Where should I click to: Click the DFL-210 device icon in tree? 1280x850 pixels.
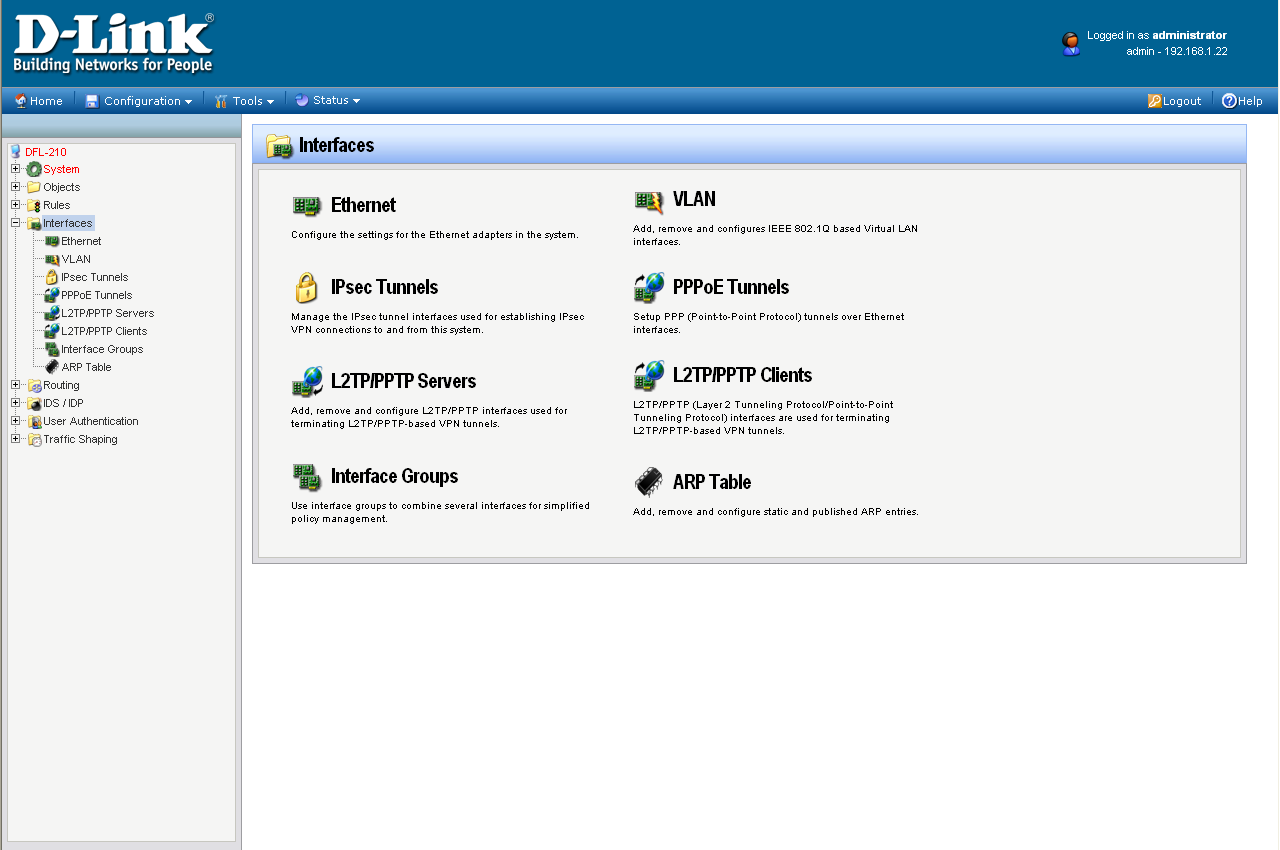coord(16,152)
